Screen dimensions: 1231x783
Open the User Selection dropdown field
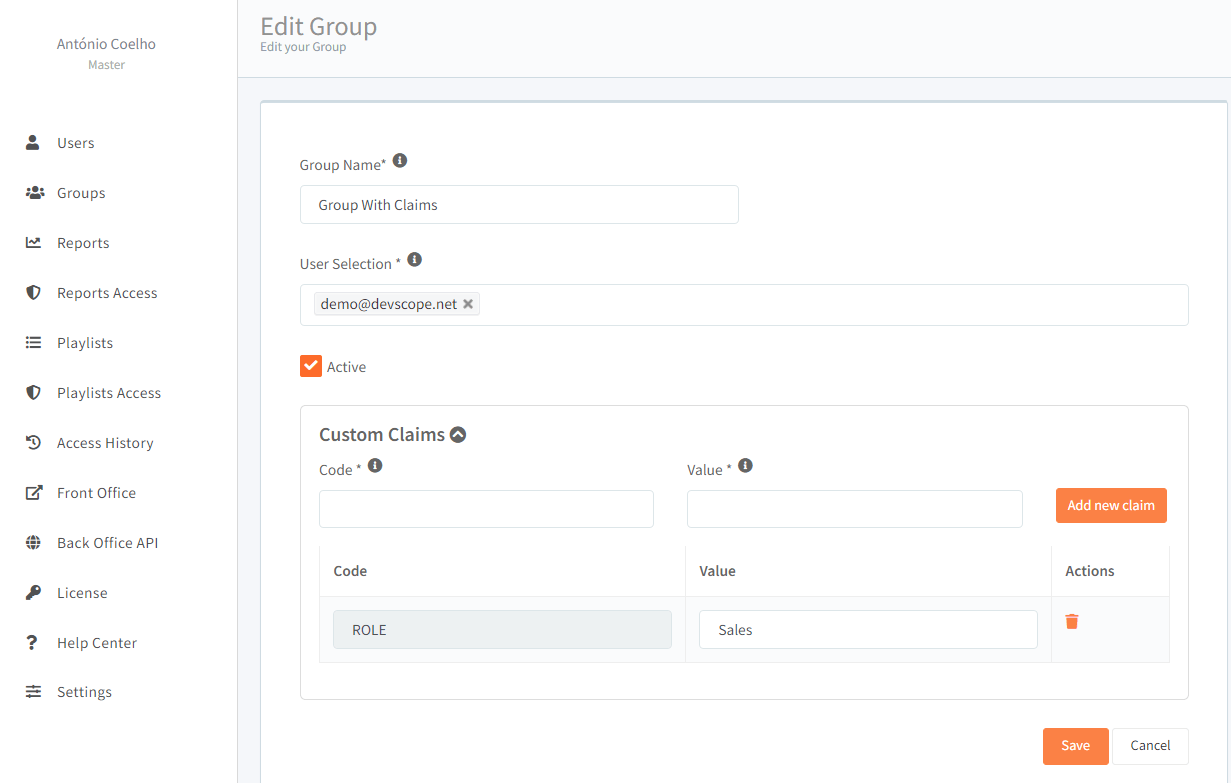point(830,305)
